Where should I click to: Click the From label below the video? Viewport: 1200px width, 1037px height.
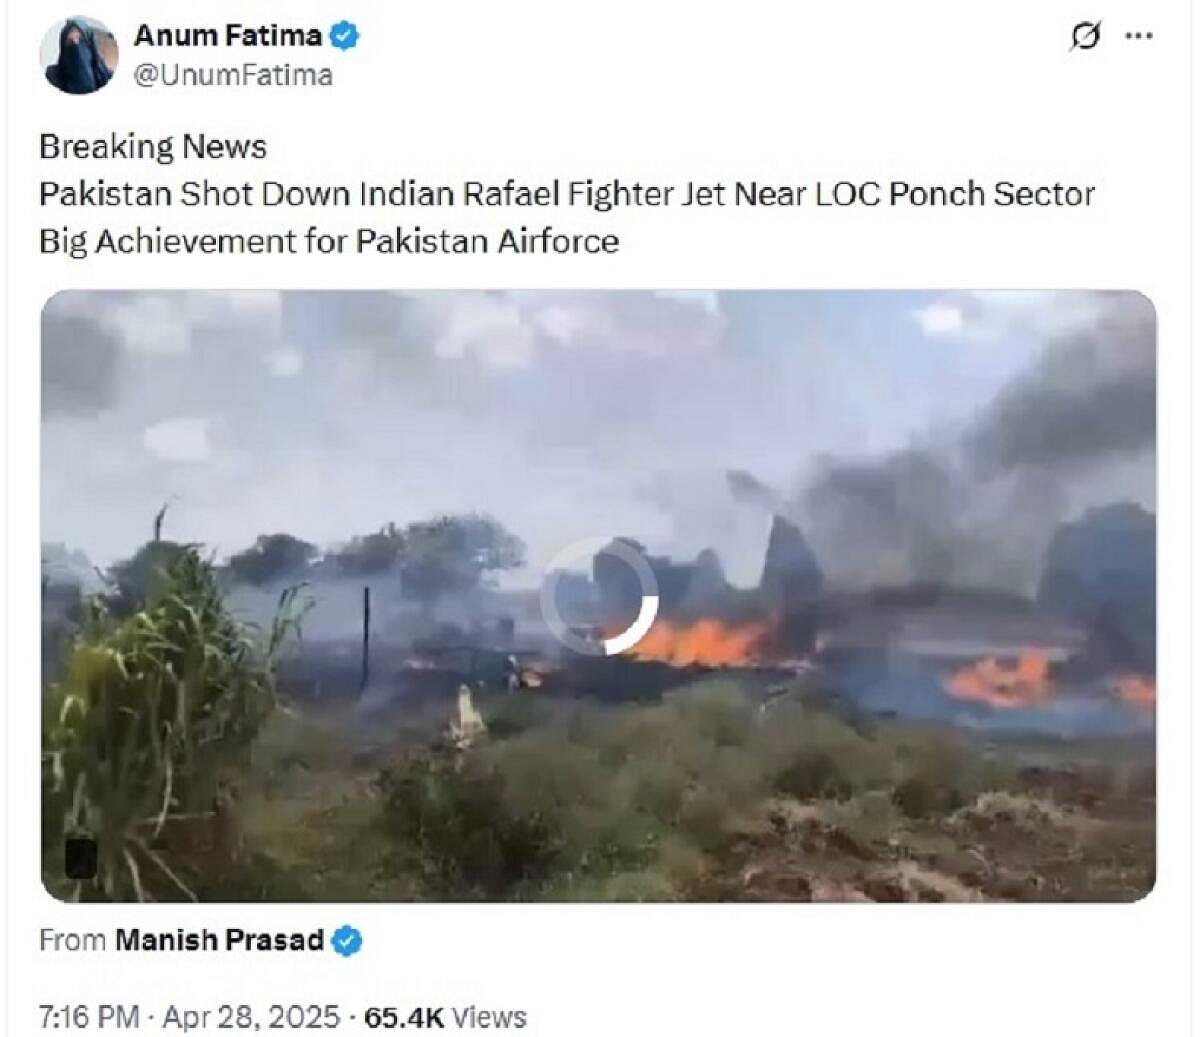(73, 940)
